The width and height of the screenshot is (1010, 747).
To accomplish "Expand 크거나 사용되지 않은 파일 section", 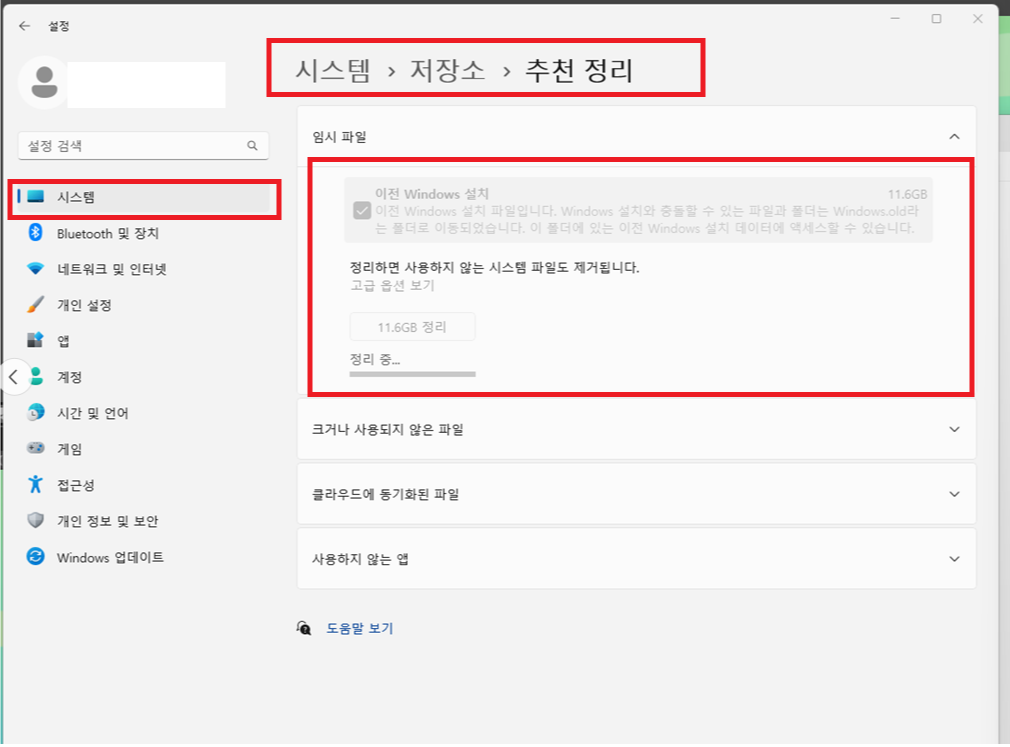I will coord(954,430).
